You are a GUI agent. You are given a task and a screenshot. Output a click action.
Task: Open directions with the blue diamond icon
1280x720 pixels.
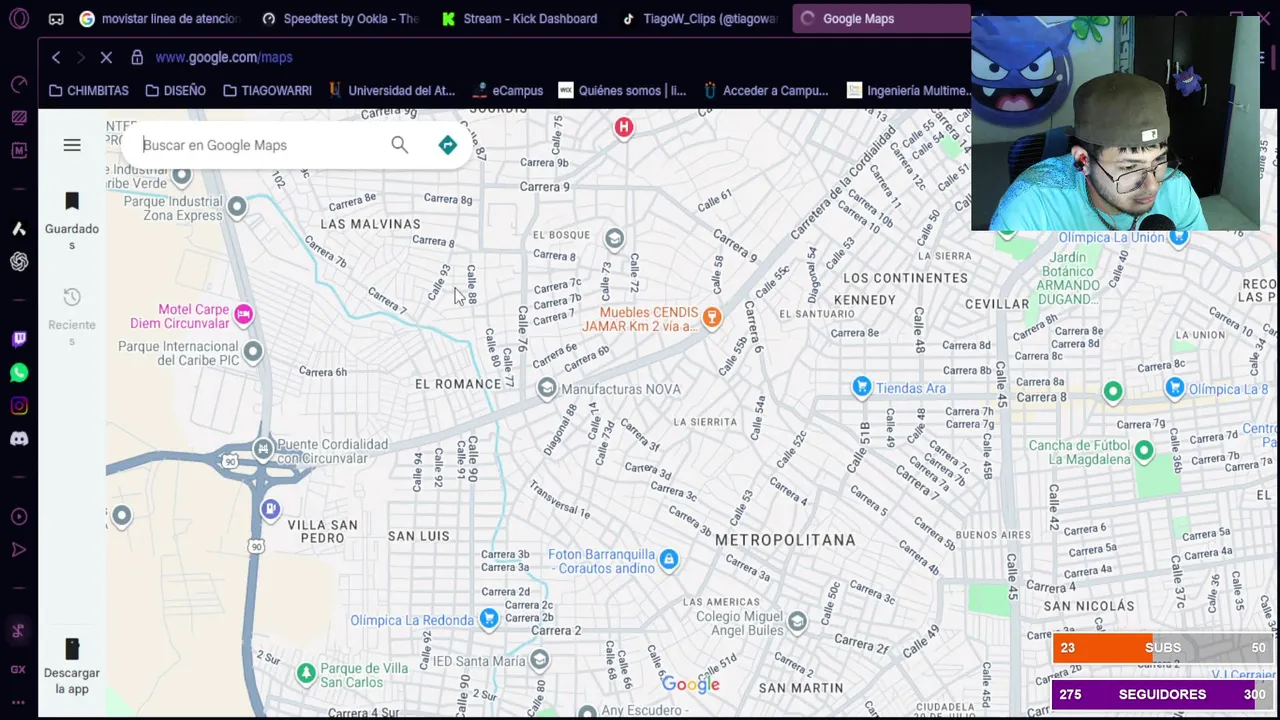447,145
